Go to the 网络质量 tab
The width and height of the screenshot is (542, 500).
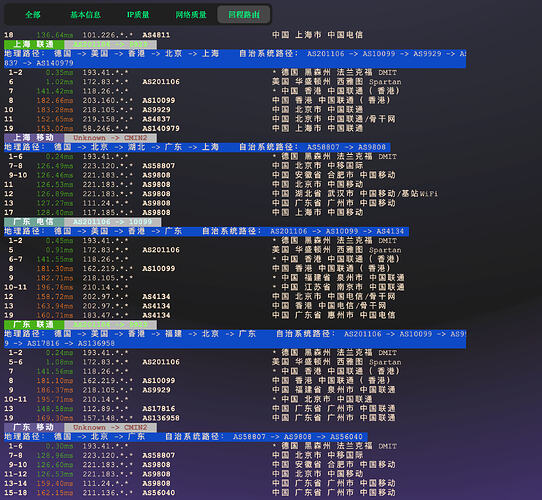pos(191,15)
